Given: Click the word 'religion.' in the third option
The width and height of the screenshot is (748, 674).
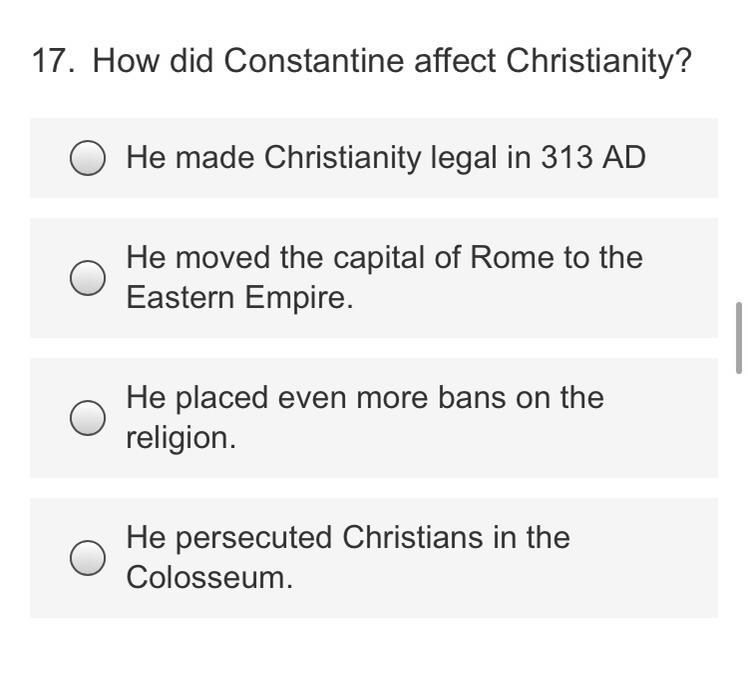Looking at the screenshot, I should pos(181,438).
